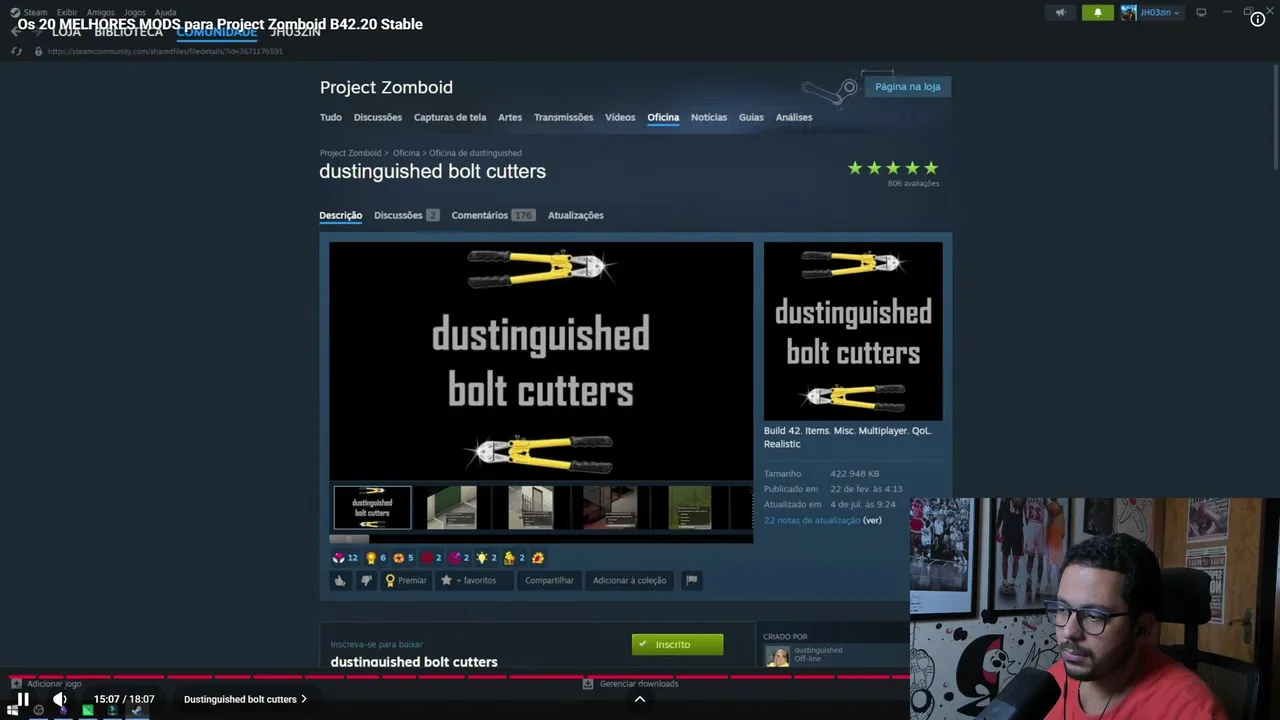This screenshot has height=720, width=1280.
Task: Open the Notícias tab
Action: click(x=709, y=117)
